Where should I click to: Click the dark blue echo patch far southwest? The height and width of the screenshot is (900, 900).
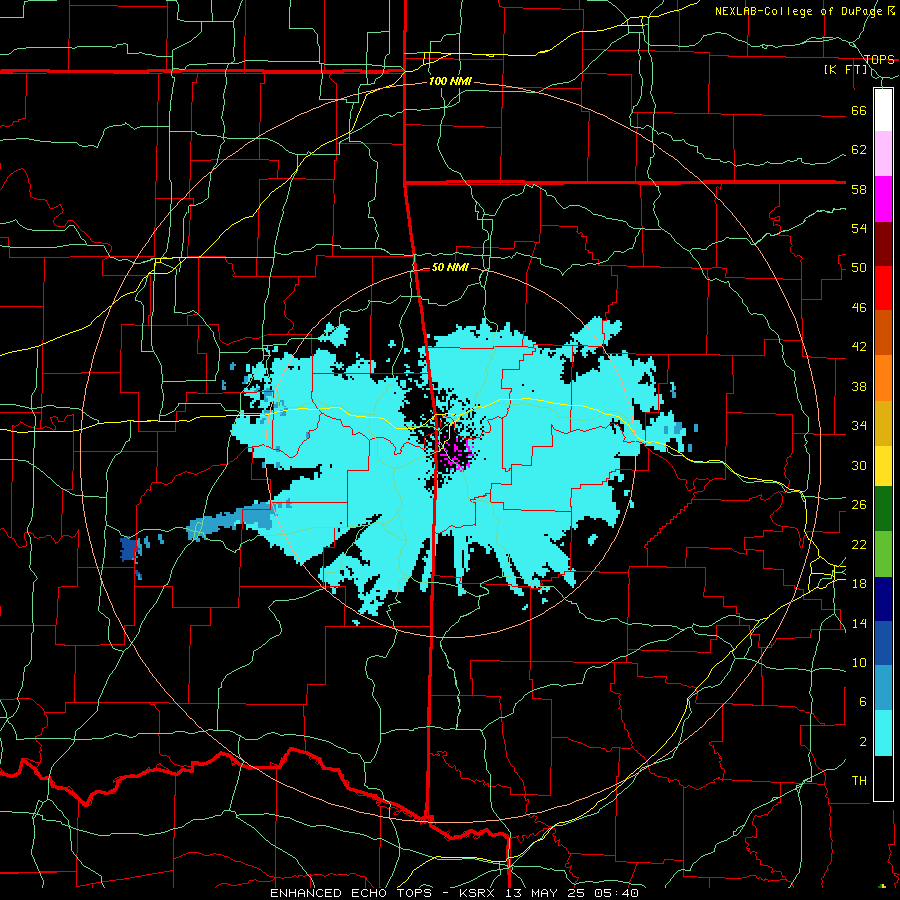click(x=130, y=550)
